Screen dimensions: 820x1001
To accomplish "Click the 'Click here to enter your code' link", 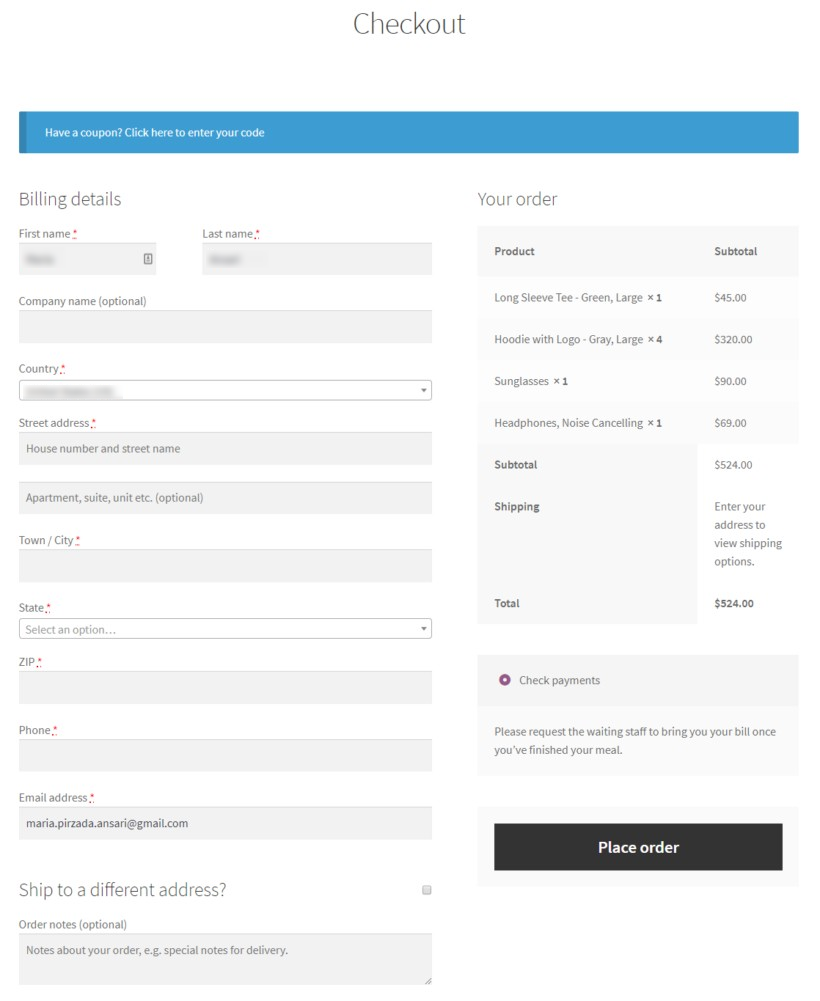I will [x=192, y=132].
